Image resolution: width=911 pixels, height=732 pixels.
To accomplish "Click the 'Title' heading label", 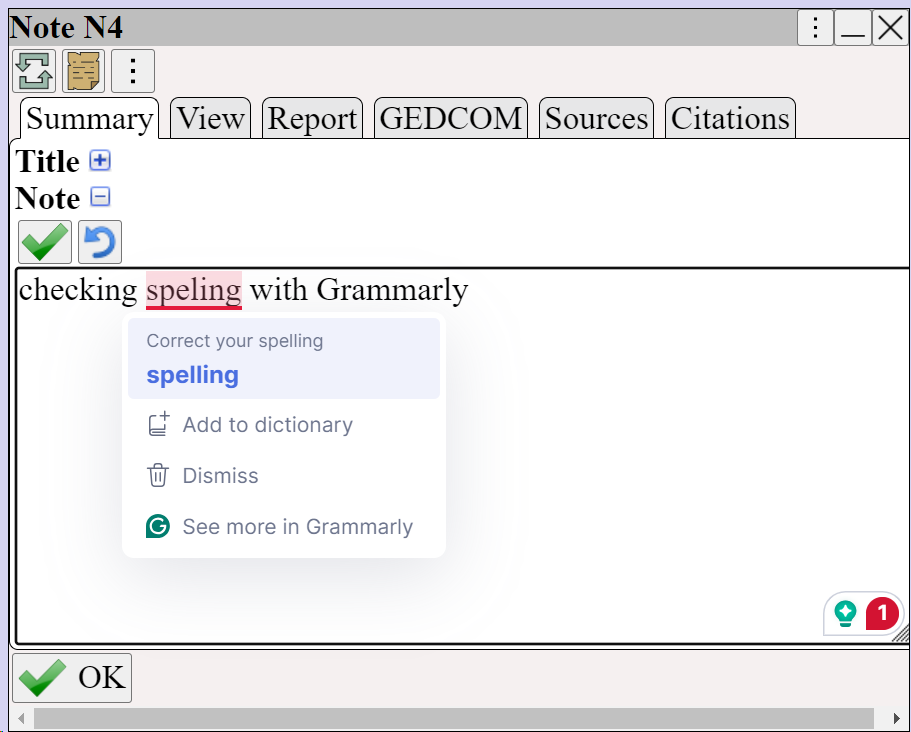I will point(47,161).
